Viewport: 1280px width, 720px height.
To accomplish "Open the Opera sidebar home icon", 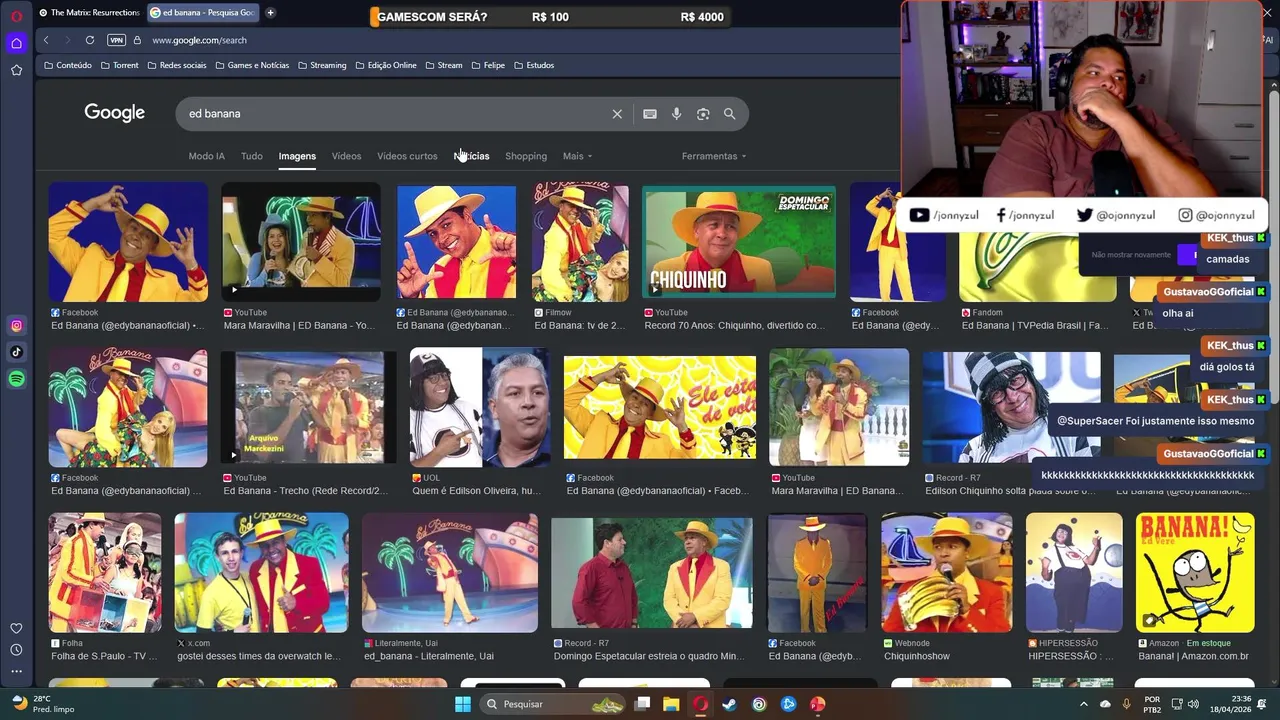I will [16, 43].
